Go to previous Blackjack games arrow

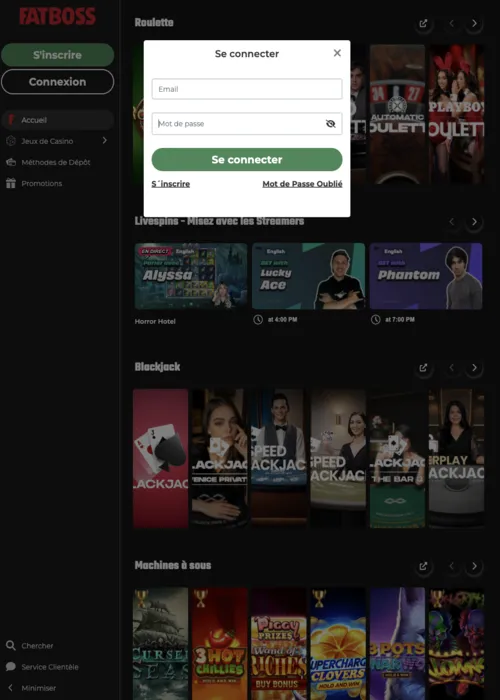(x=452, y=368)
